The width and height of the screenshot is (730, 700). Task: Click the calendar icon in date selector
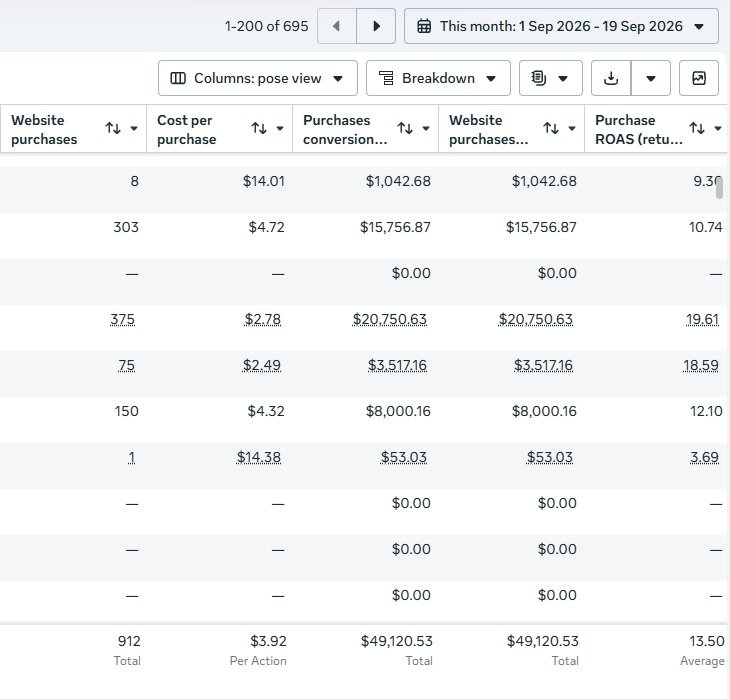(x=424, y=26)
